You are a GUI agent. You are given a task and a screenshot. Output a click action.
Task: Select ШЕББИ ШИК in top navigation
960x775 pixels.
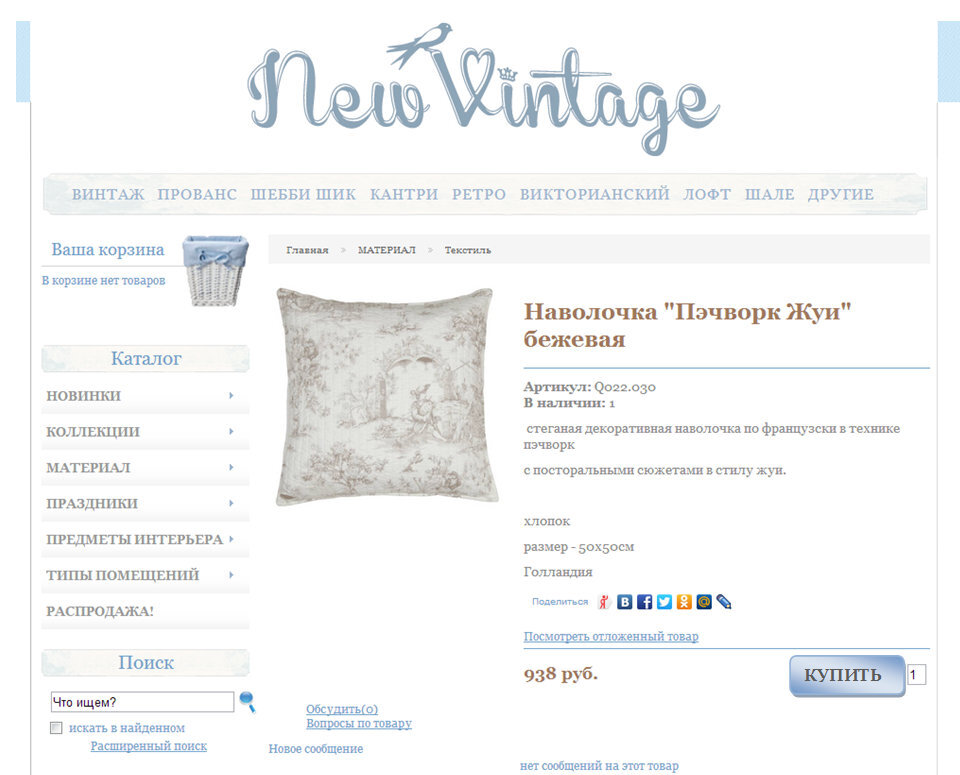(303, 194)
